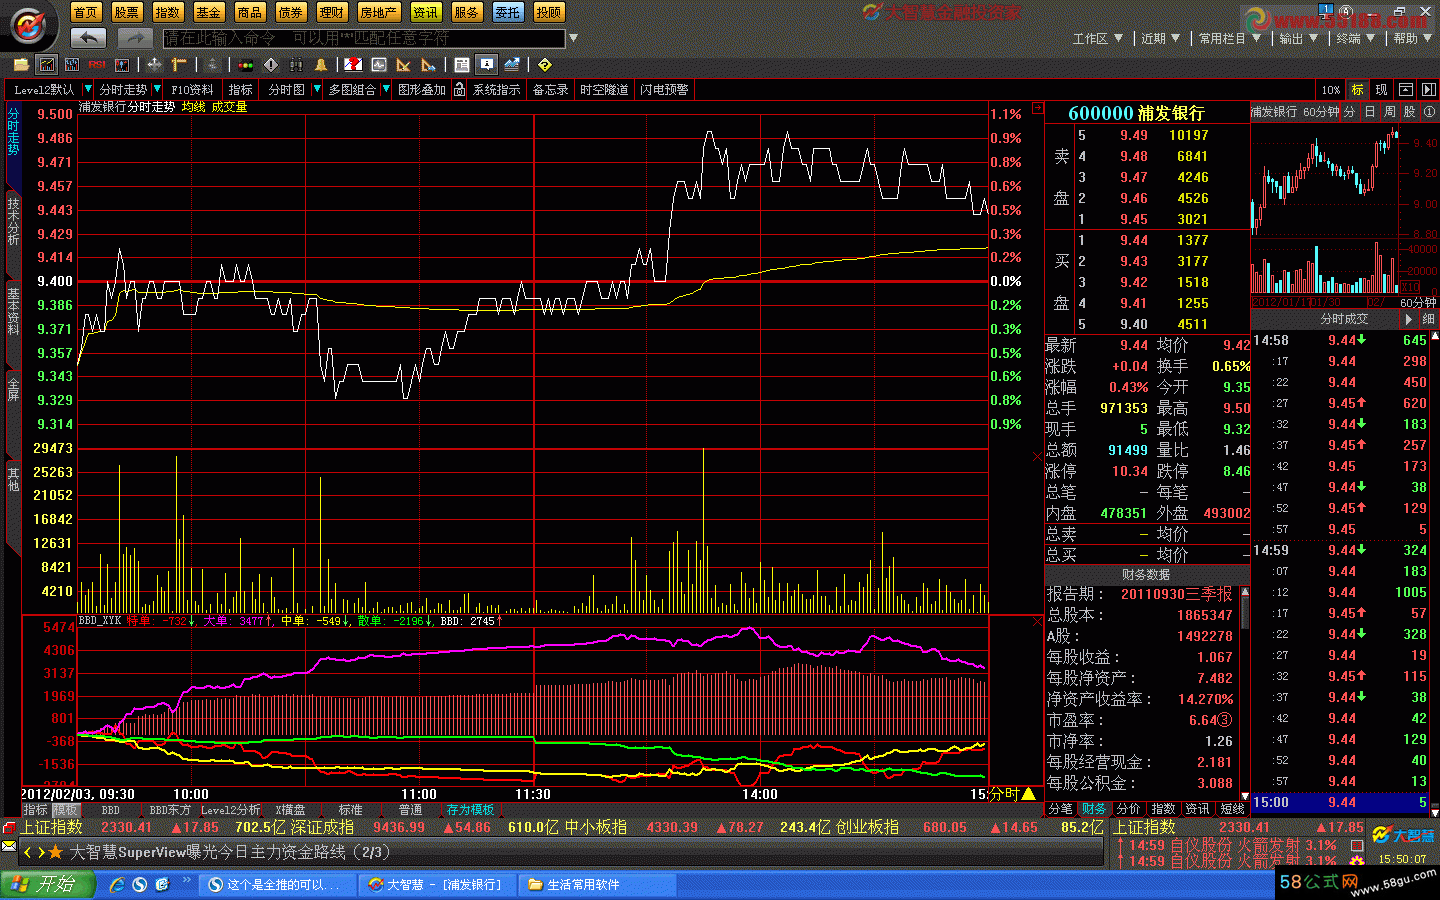The height and width of the screenshot is (900, 1440).
Task: Click the forward arrow navigation button
Action: pyautogui.click(x=134, y=37)
